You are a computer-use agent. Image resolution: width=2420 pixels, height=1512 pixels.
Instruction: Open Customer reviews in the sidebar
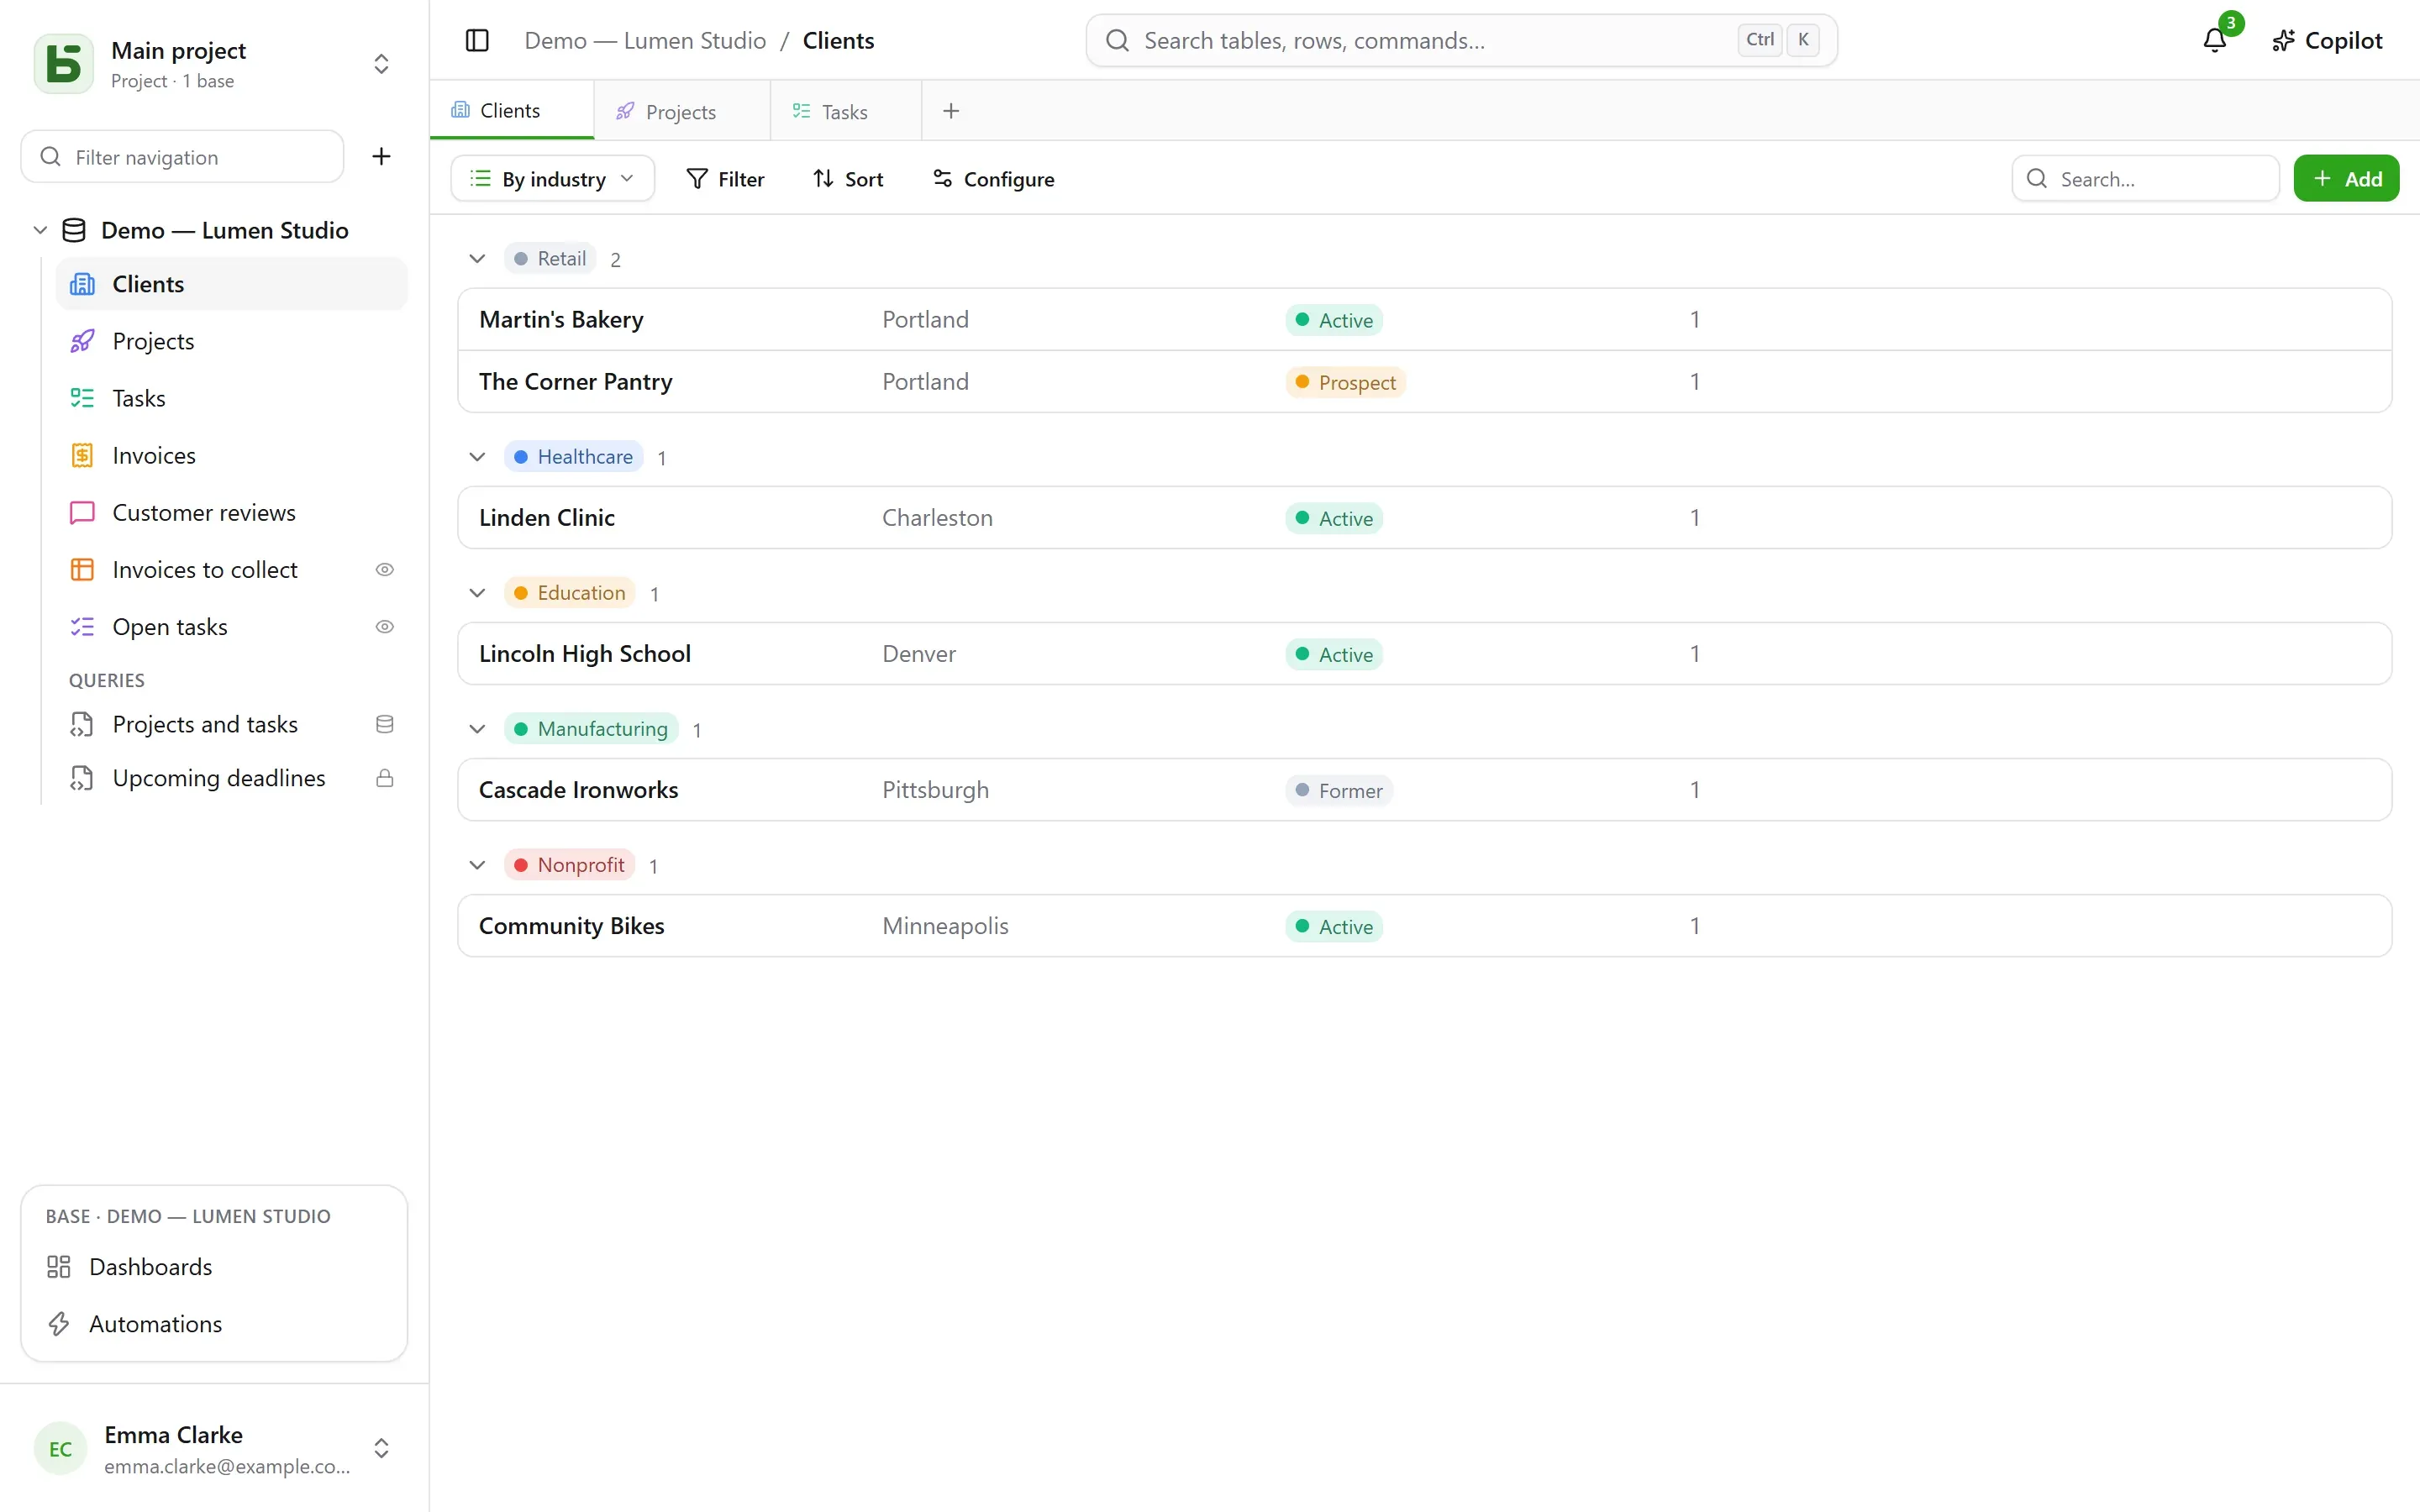coord(232,512)
